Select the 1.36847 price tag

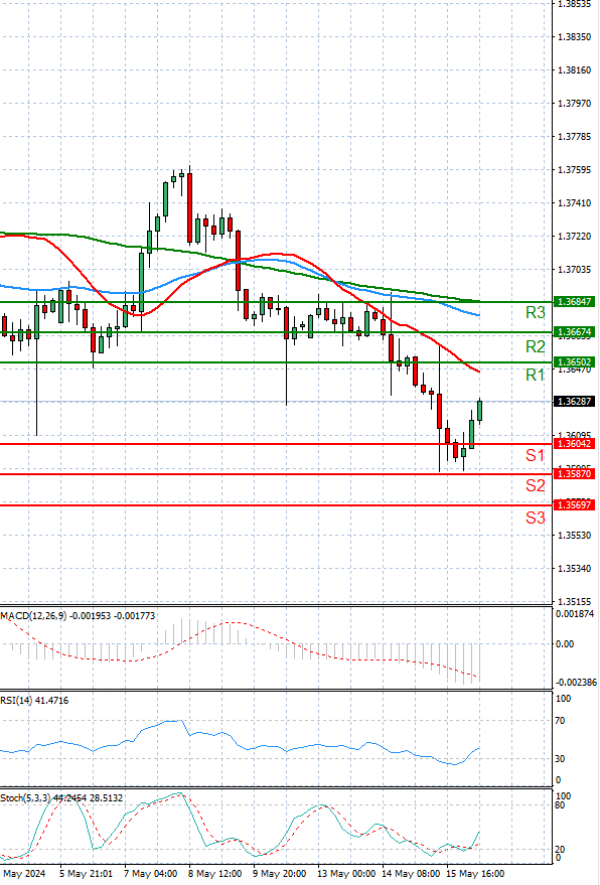point(574,302)
